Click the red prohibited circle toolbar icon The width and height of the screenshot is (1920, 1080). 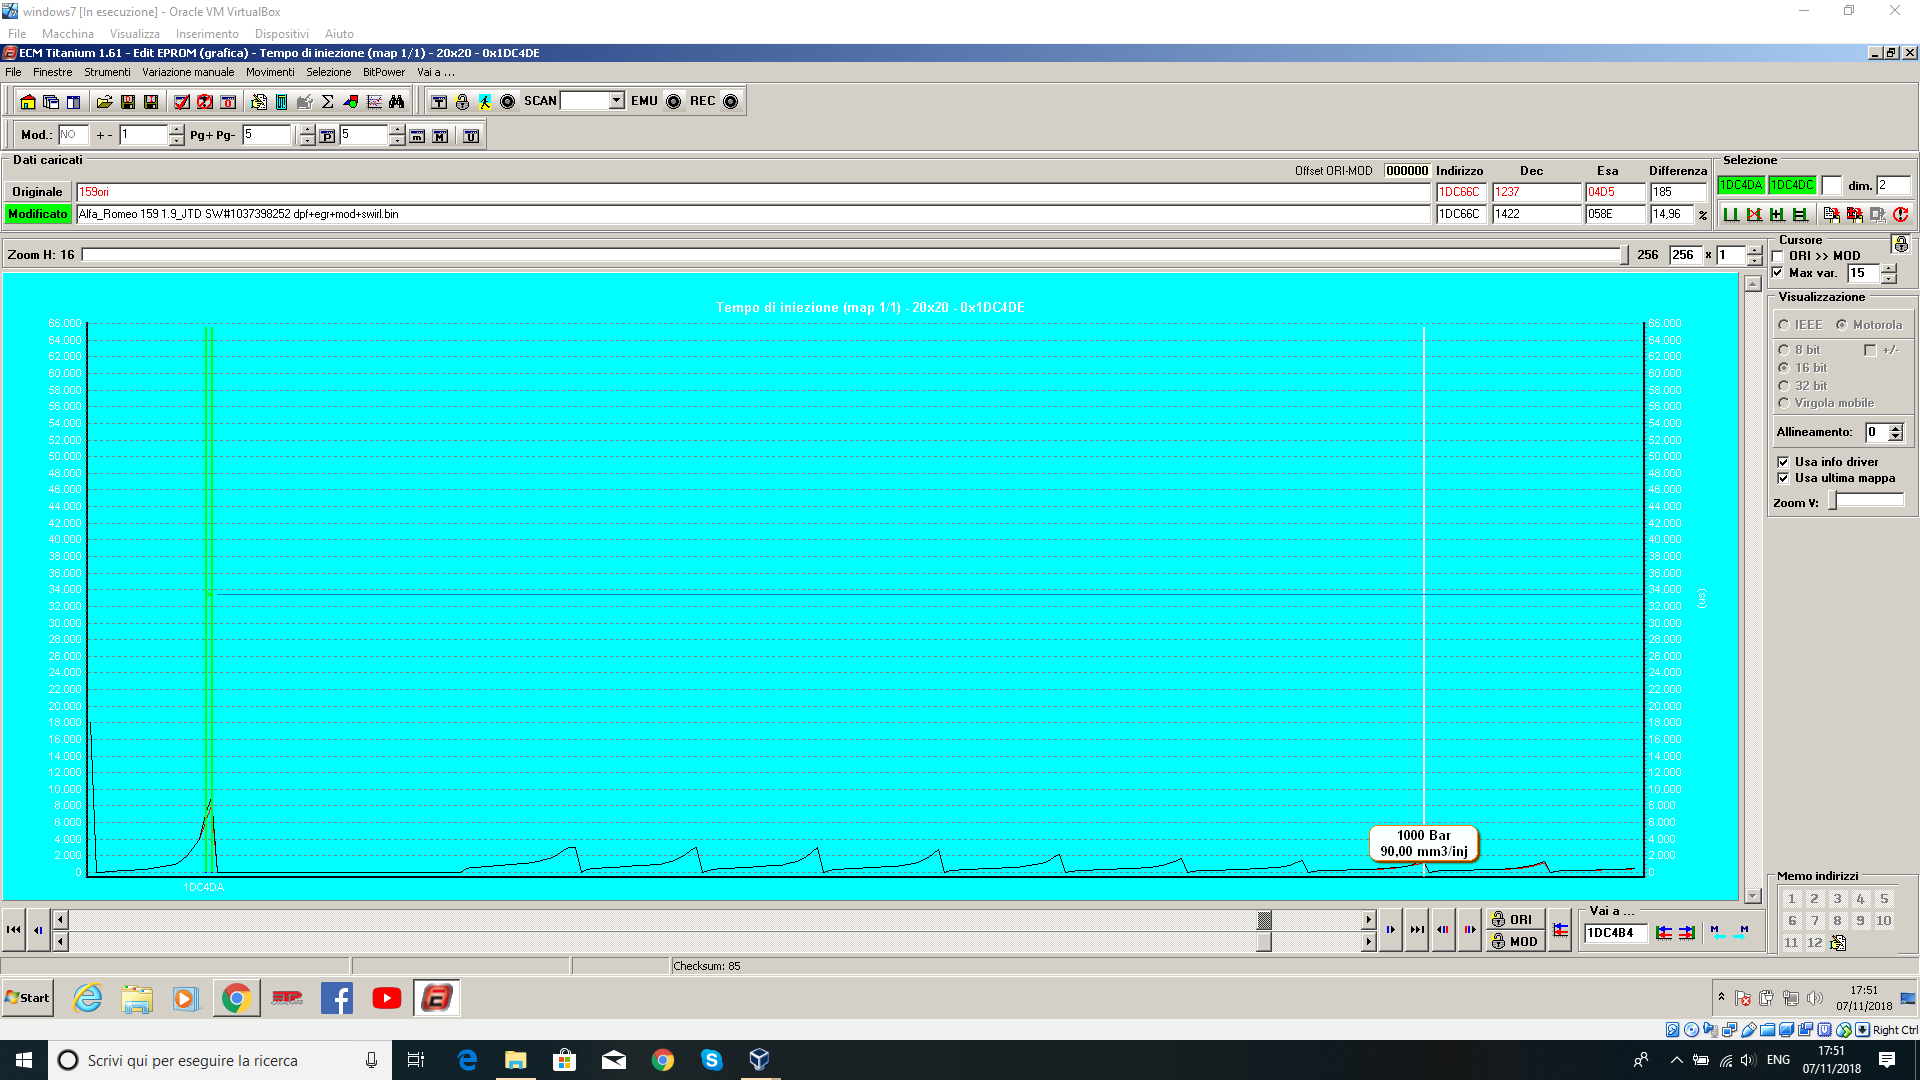205,102
